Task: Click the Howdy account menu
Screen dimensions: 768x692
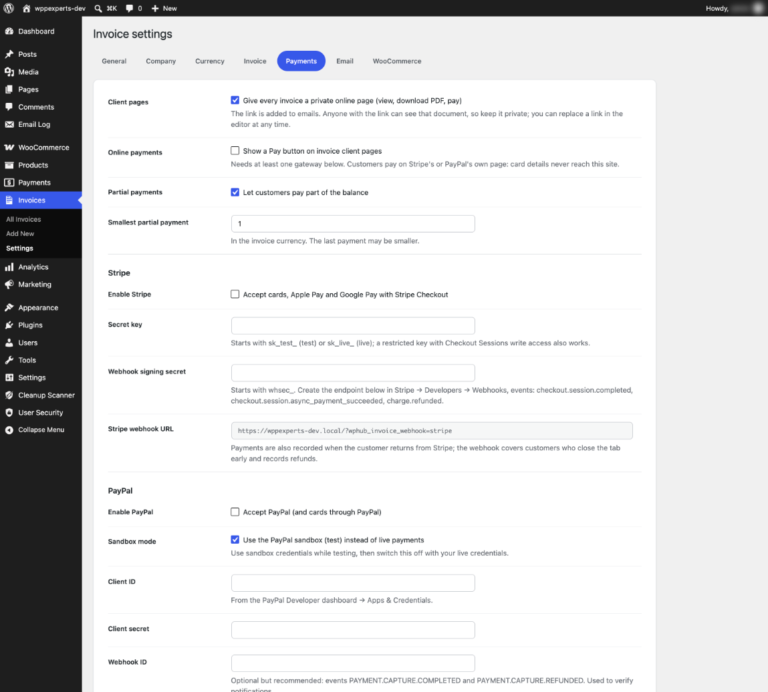Action: coord(734,8)
